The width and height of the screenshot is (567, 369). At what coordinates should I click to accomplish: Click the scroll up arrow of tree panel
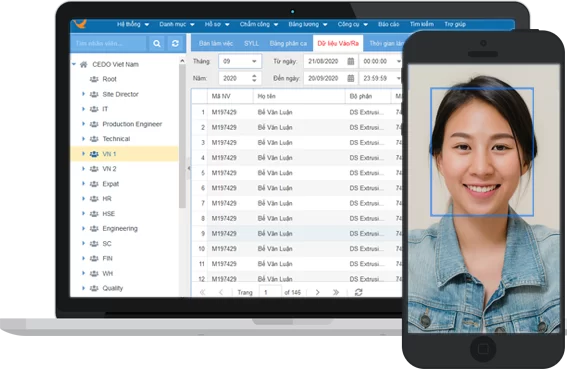(182, 61)
